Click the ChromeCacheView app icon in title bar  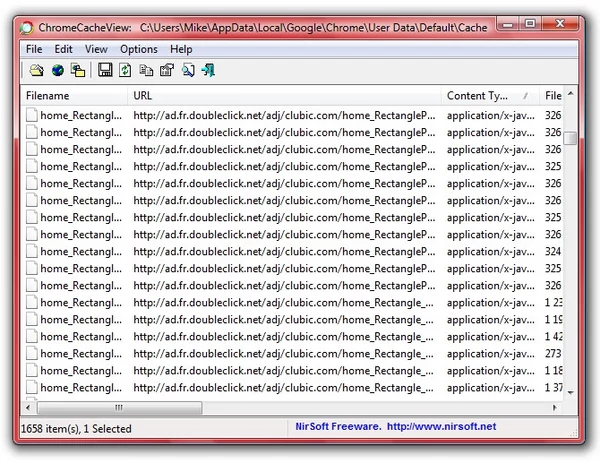point(27,28)
